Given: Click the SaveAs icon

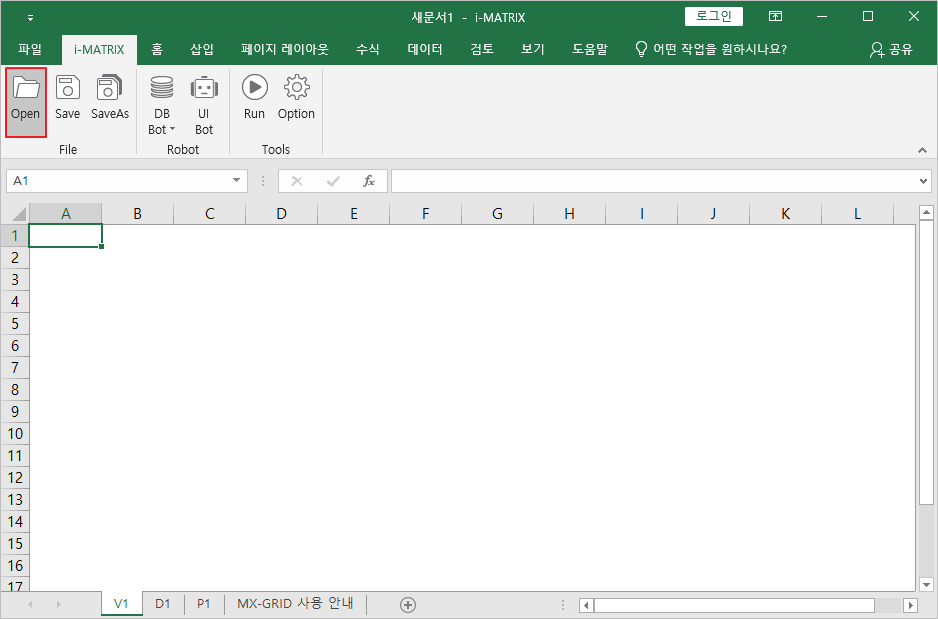Looking at the screenshot, I should tap(109, 97).
